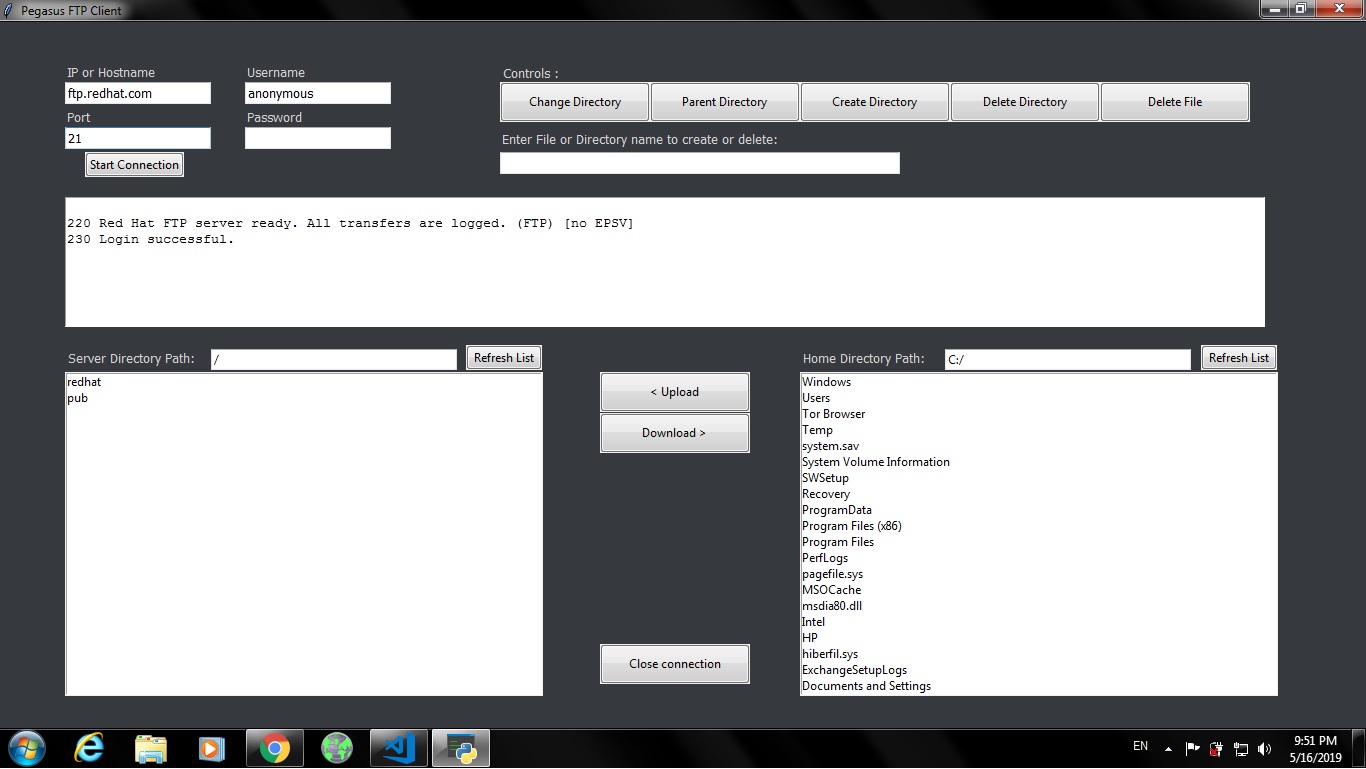Open the Windows Start menu orb
Screen dimensions: 1366x769
pyautogui.click(x=25, y=747)
